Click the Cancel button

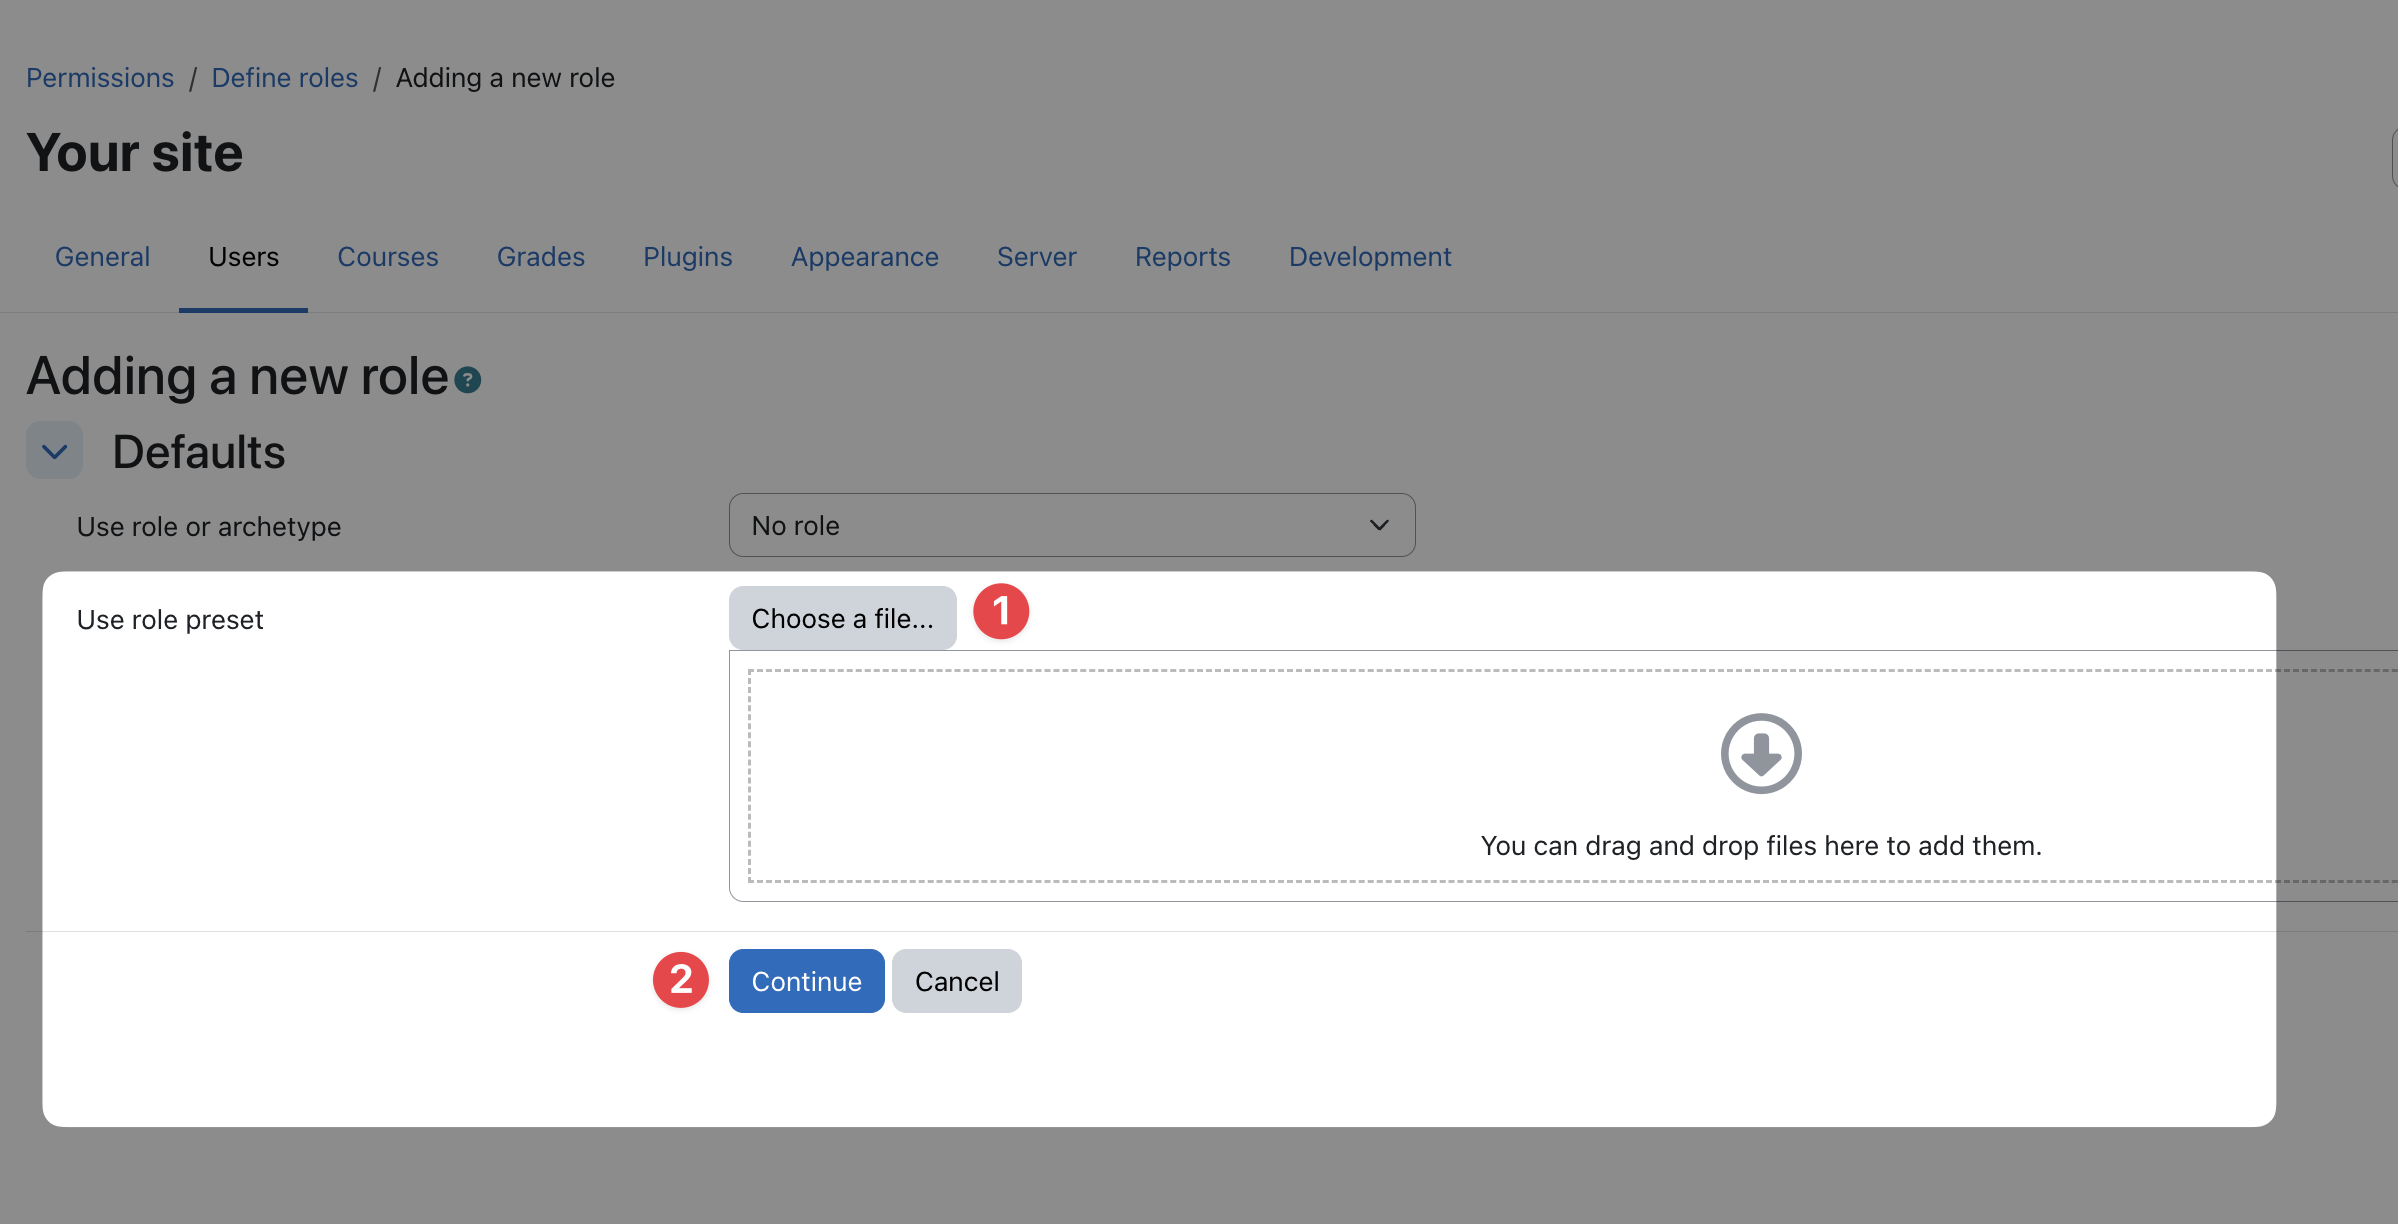(956, 981)
